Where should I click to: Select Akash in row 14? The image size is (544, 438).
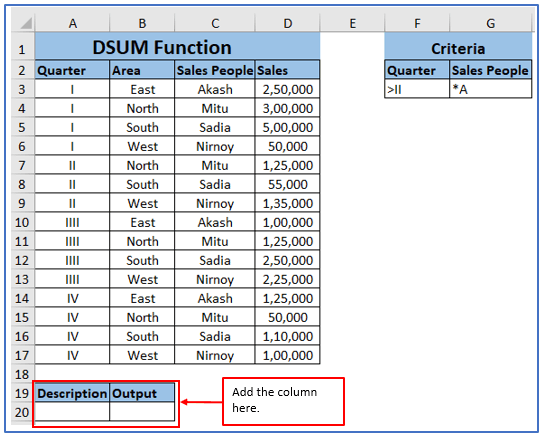[x=215, y=298]
